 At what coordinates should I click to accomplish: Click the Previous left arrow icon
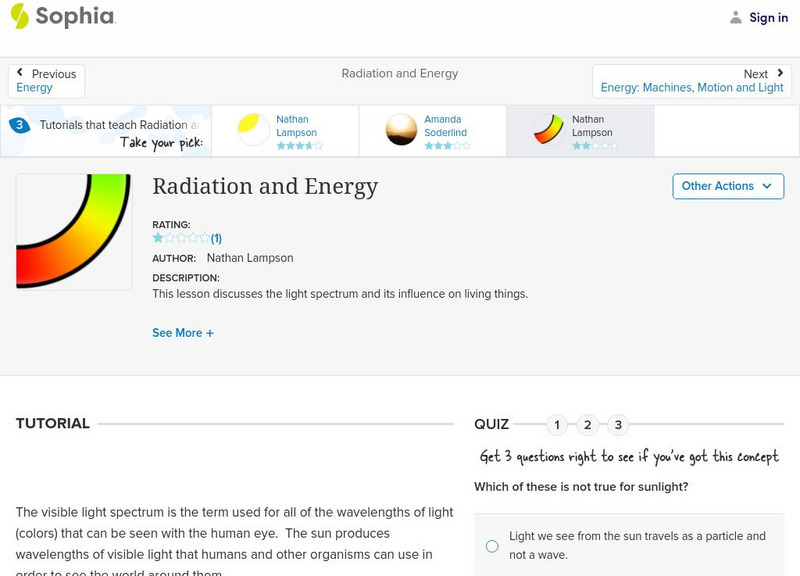(x=21, y=73)
